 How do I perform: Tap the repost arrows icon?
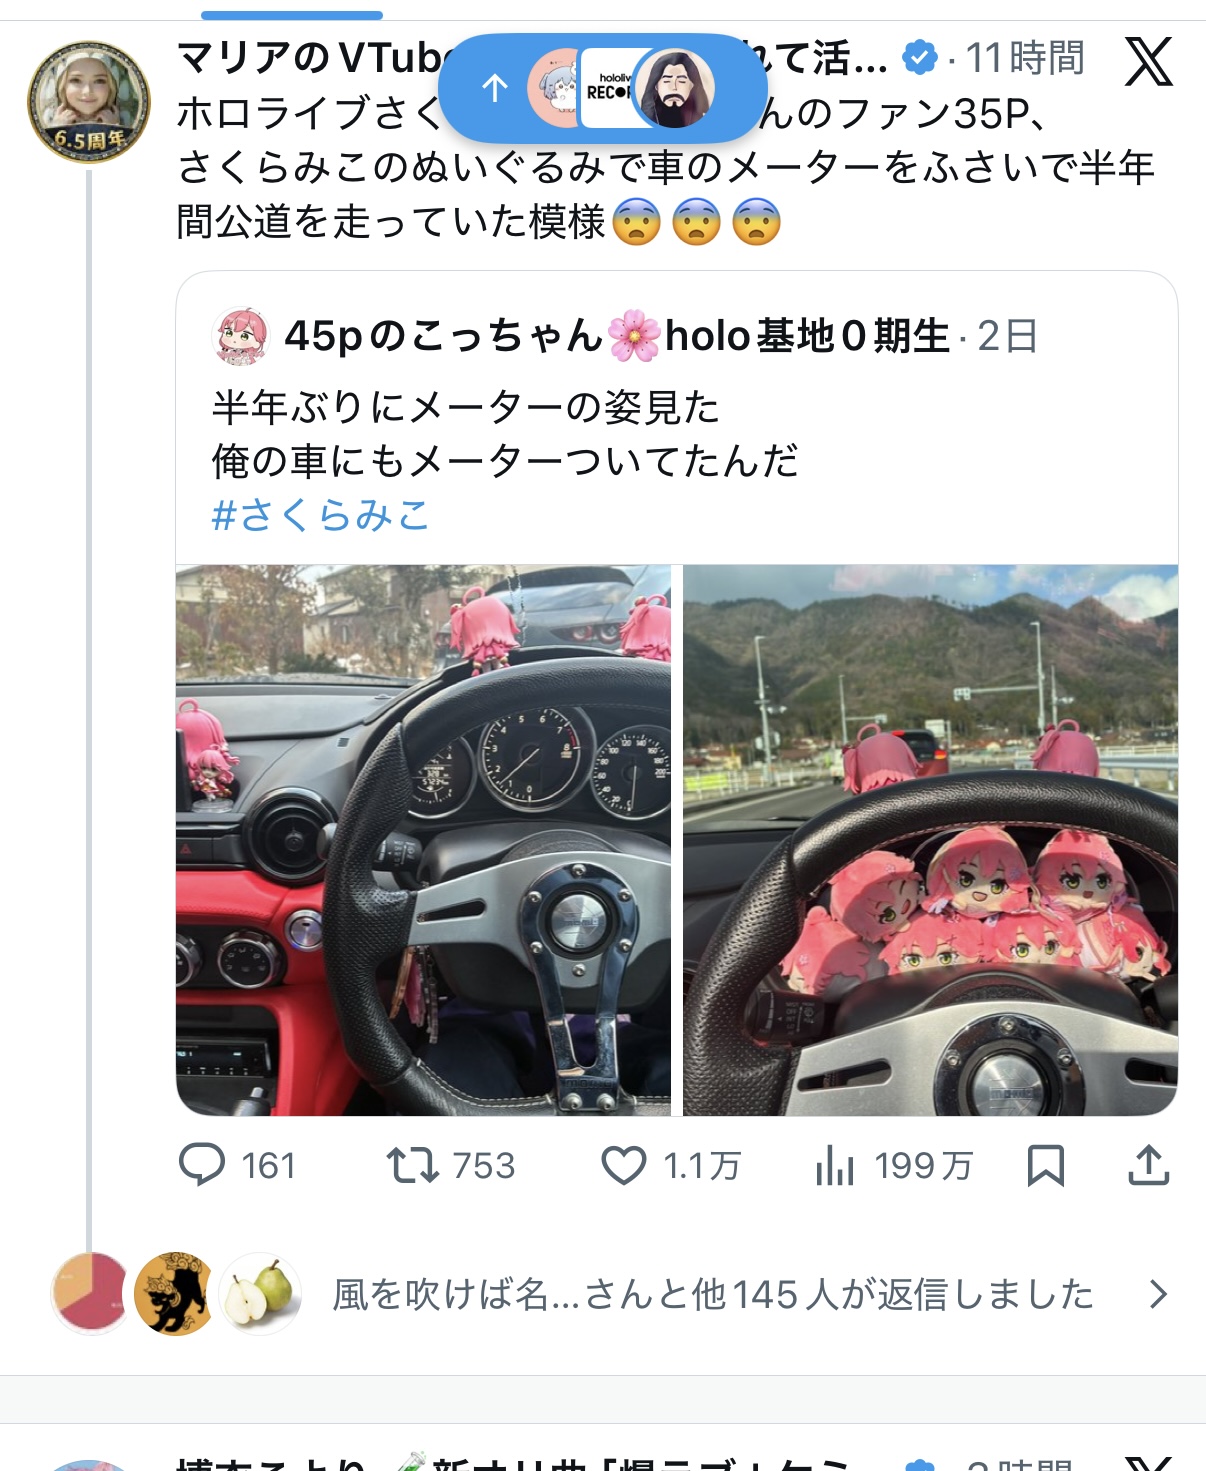pos(412,1165)
